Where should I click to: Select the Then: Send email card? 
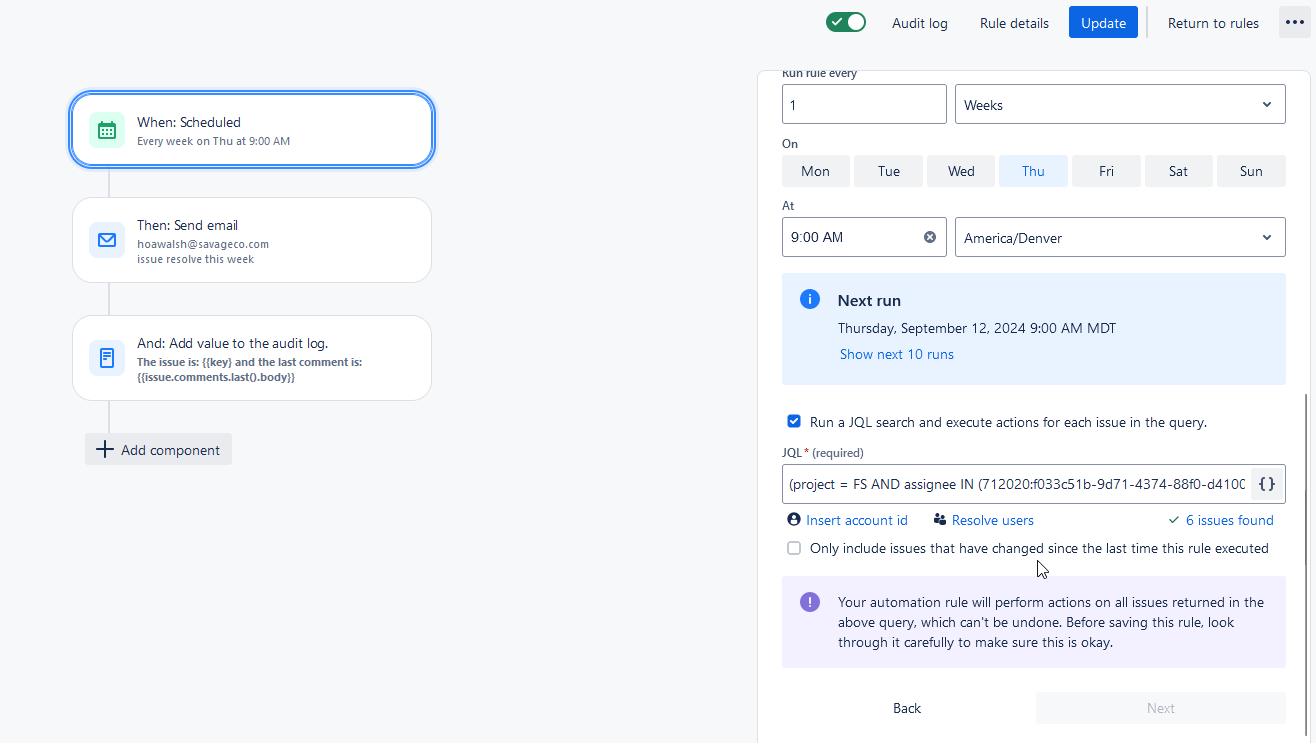(x=252, y=240)
